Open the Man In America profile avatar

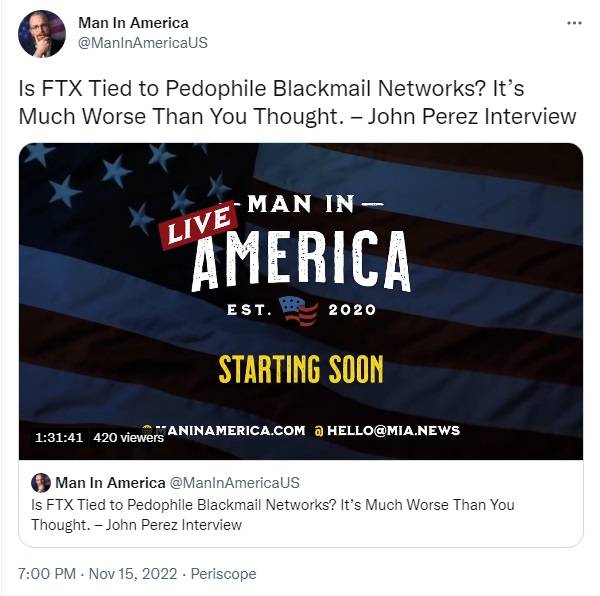point(42,34)
